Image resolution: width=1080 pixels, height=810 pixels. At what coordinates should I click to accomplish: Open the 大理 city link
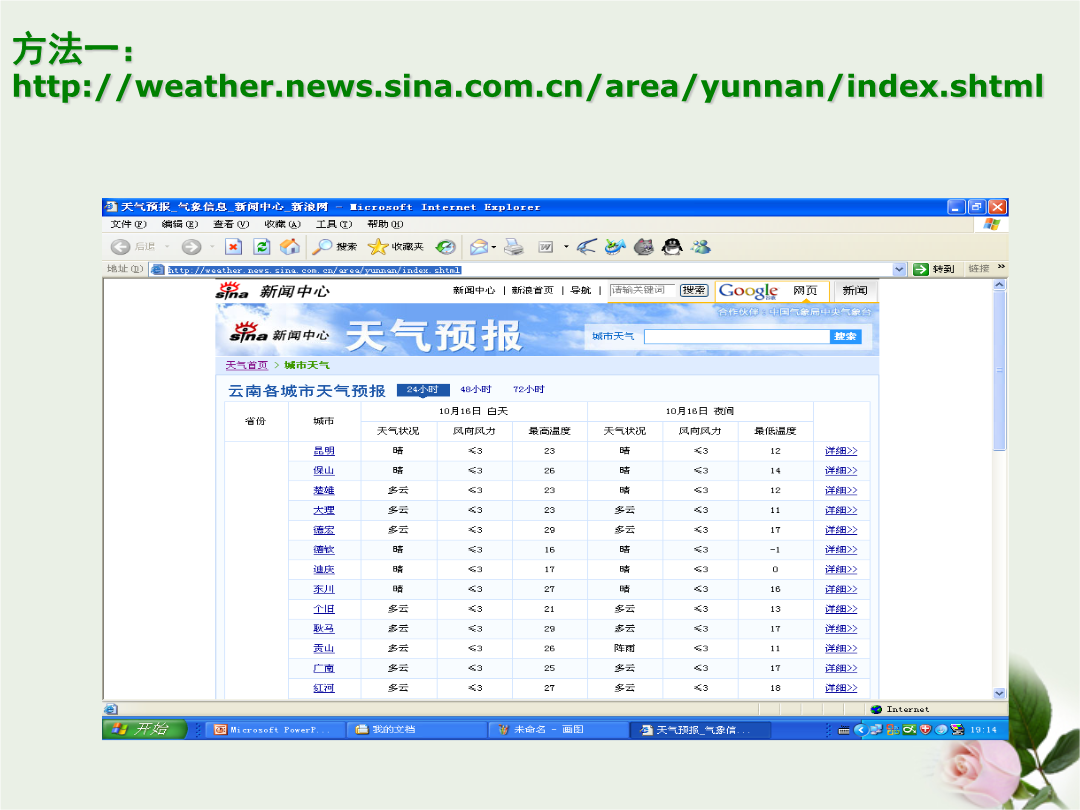point(324,510)
